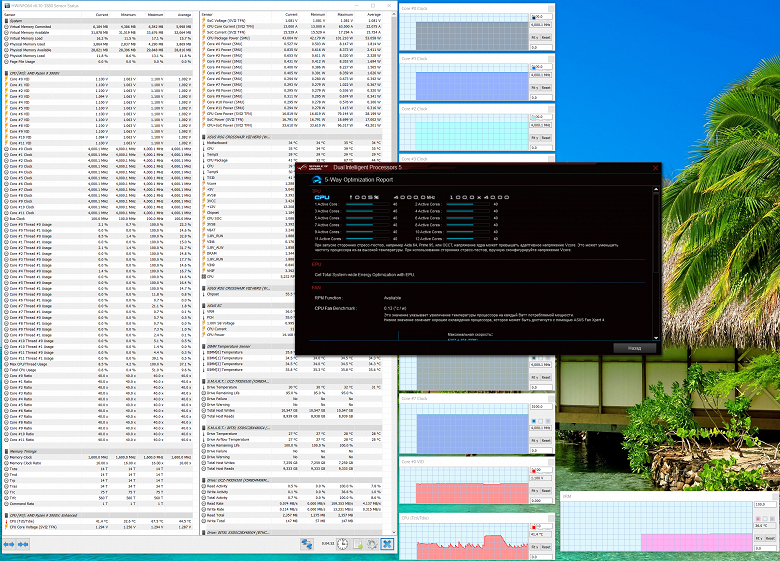Screen dimensions: 780x561
Task: Click Fit y in the Core #1 Clock graph
Action: [x=535, y=89]
